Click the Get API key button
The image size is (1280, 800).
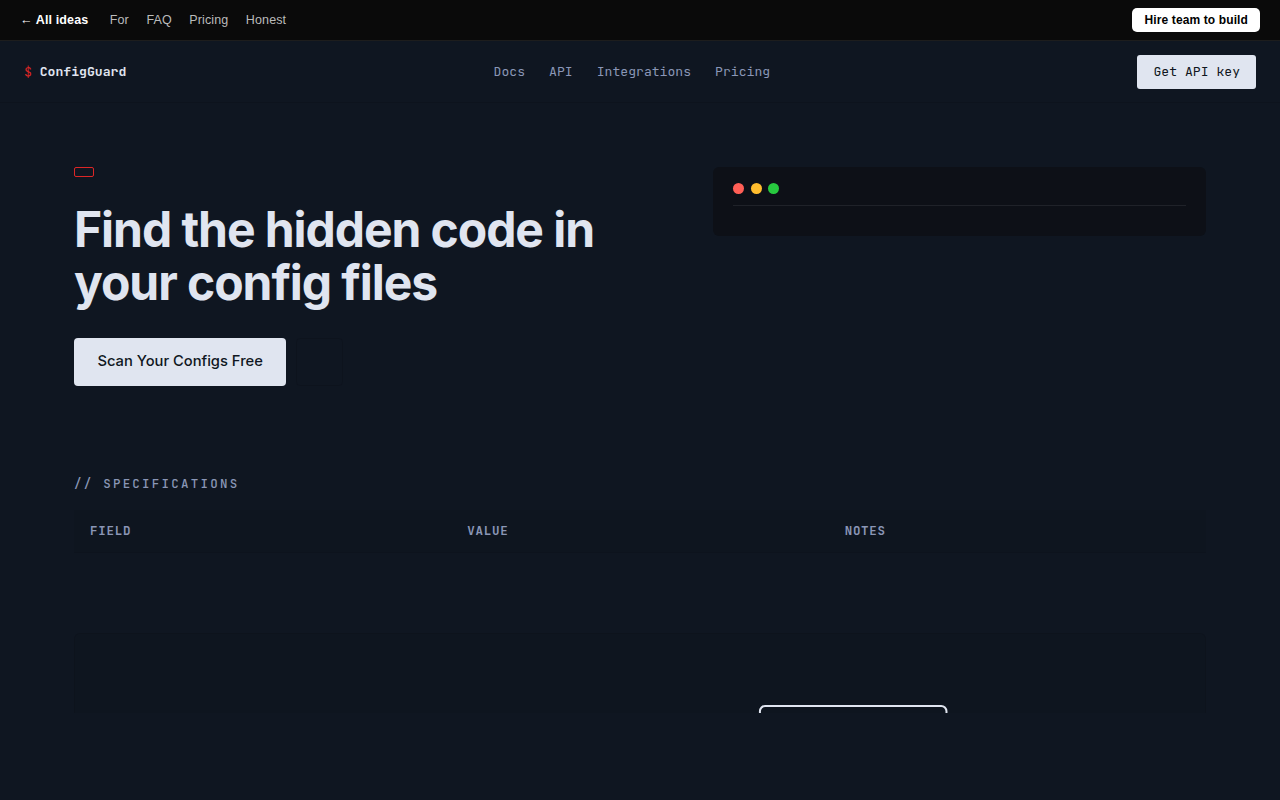point(1196,72)
